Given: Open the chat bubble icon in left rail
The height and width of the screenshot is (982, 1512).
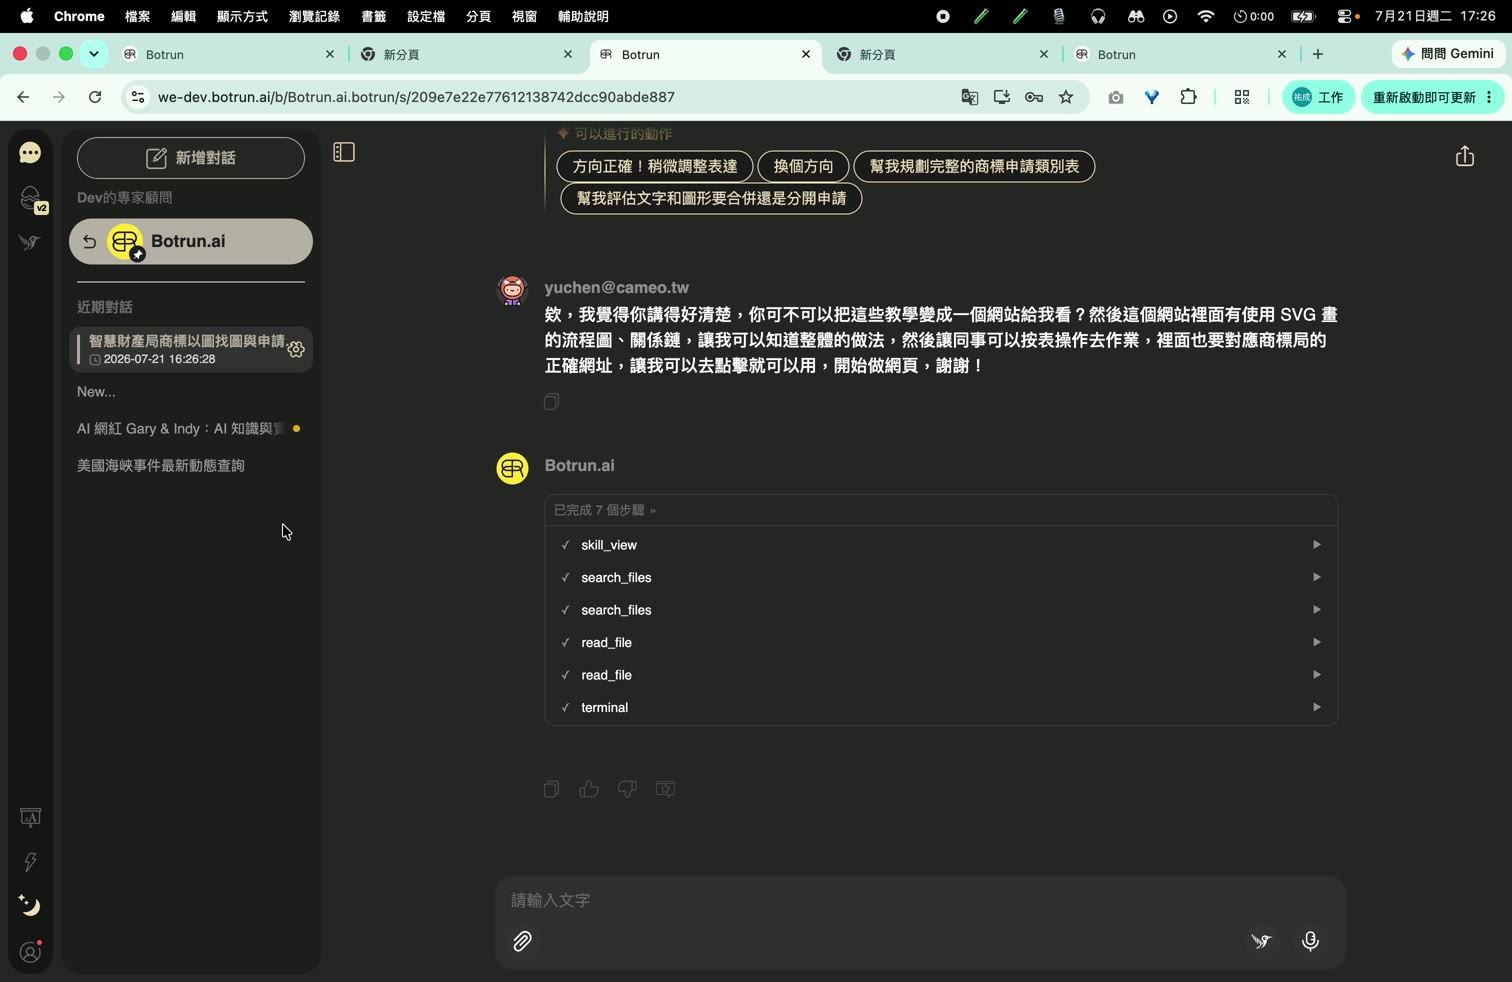Looking at the screenshot, I should click(30, 153).
